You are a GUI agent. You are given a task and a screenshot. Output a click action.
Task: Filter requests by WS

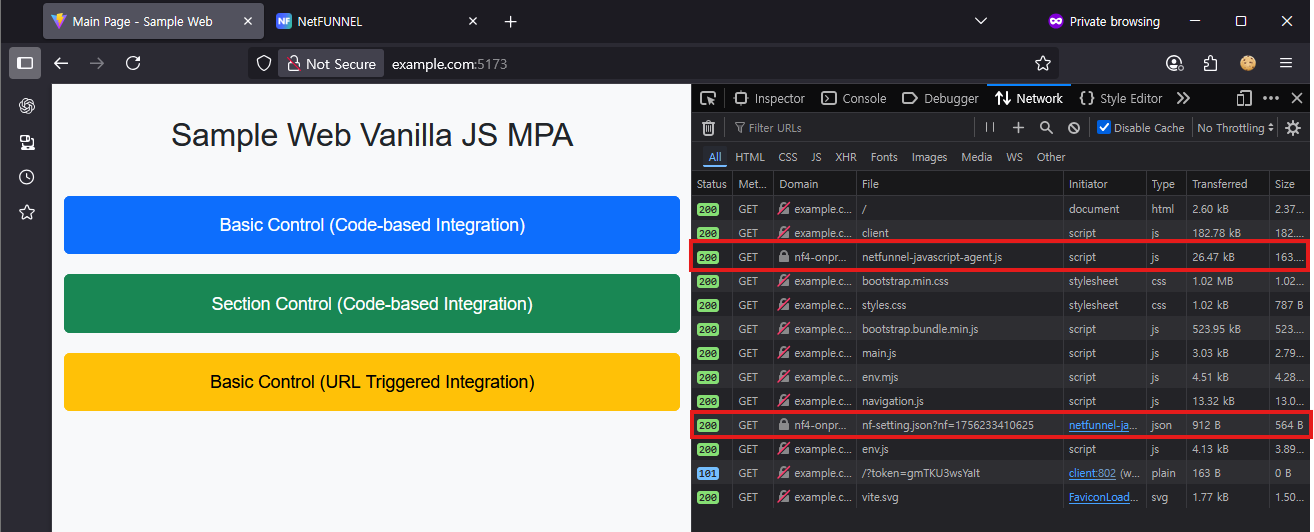pos(1014,157)
